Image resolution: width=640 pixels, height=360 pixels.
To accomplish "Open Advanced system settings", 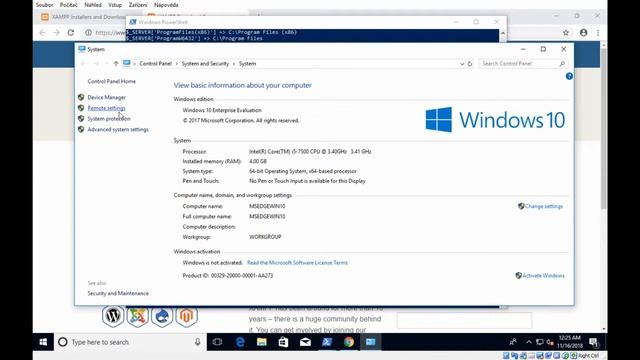I will pyautogui.click(x=118, y=129).
